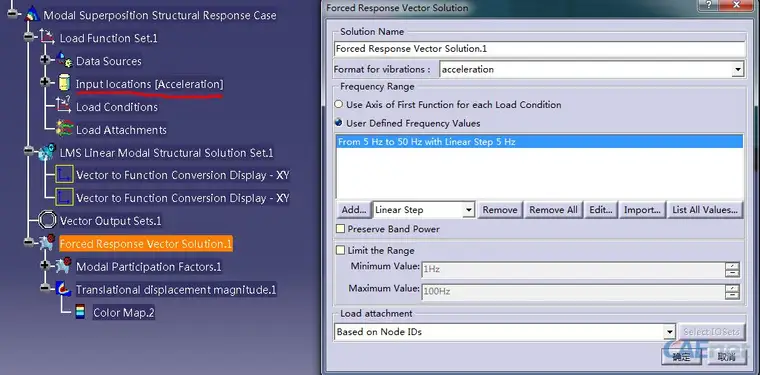
Task: Select LMS Linear Modal Structural Solution Set.1 label
Action: point(166,153)
